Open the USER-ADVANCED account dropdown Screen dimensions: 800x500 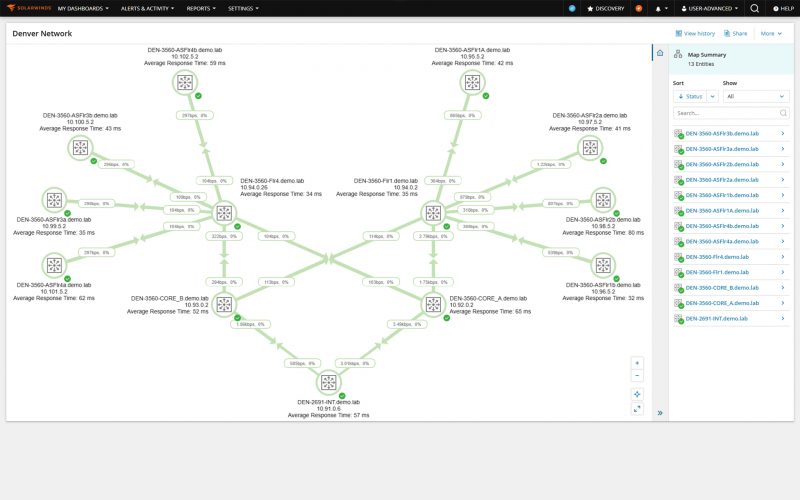click(x=710, y=9)
